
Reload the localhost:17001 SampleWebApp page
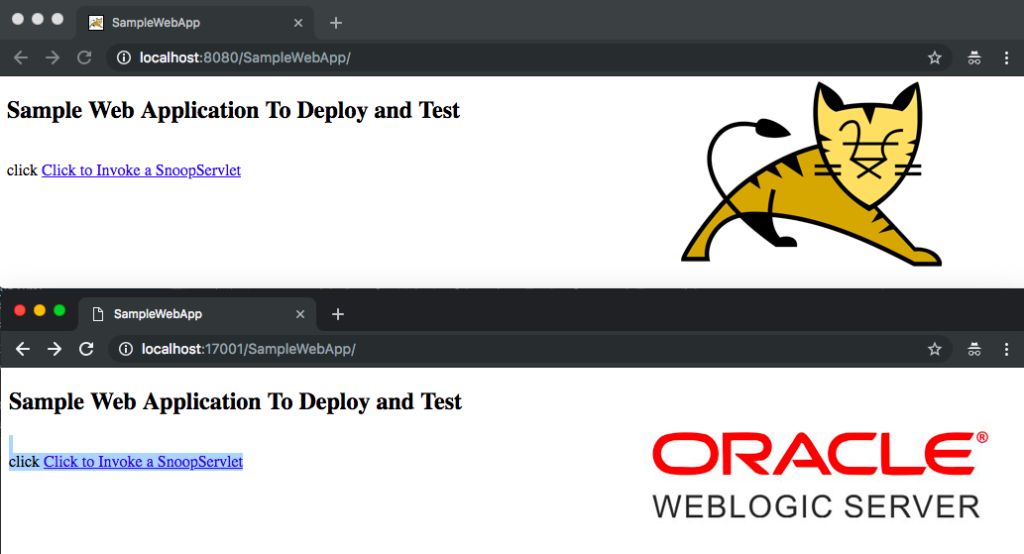click(86, 349)
